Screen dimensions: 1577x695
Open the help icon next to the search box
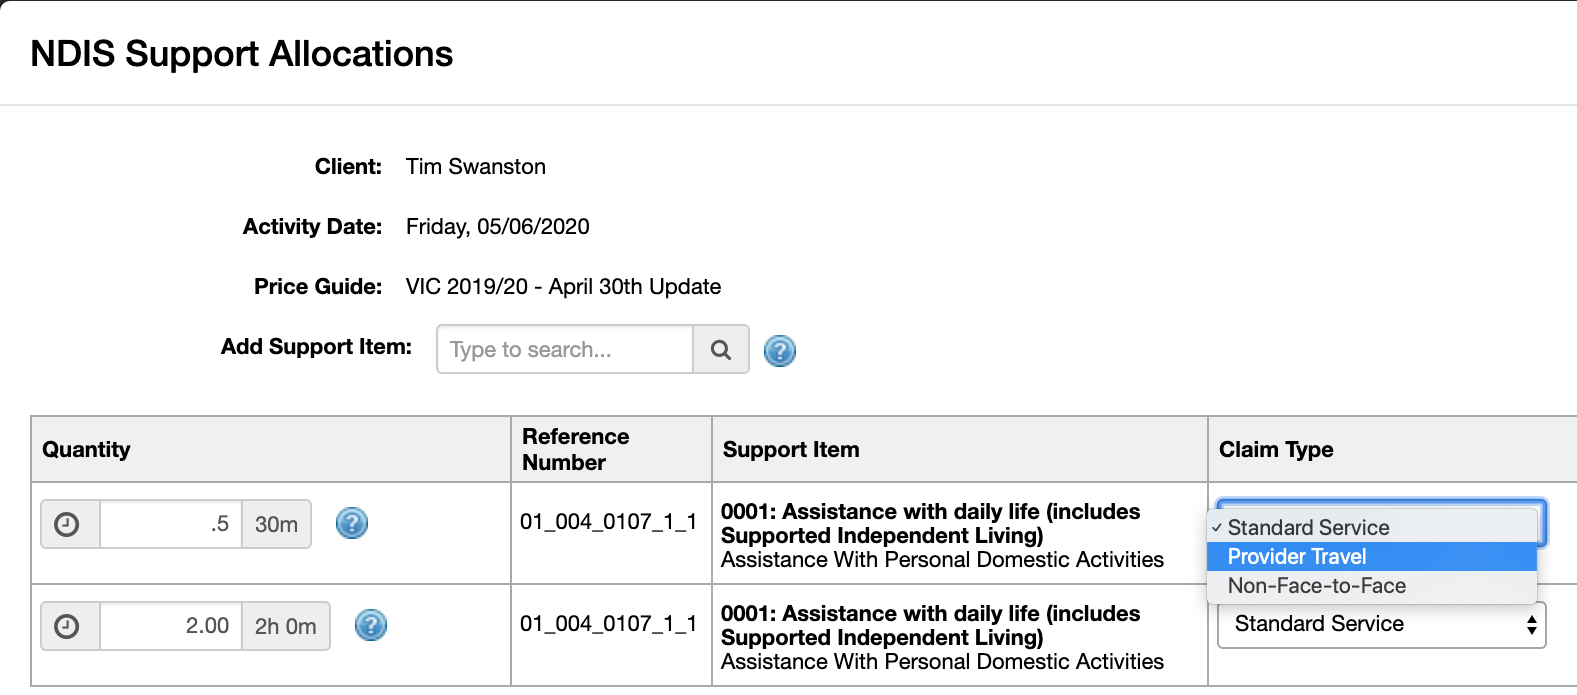(x=780, y=350)
